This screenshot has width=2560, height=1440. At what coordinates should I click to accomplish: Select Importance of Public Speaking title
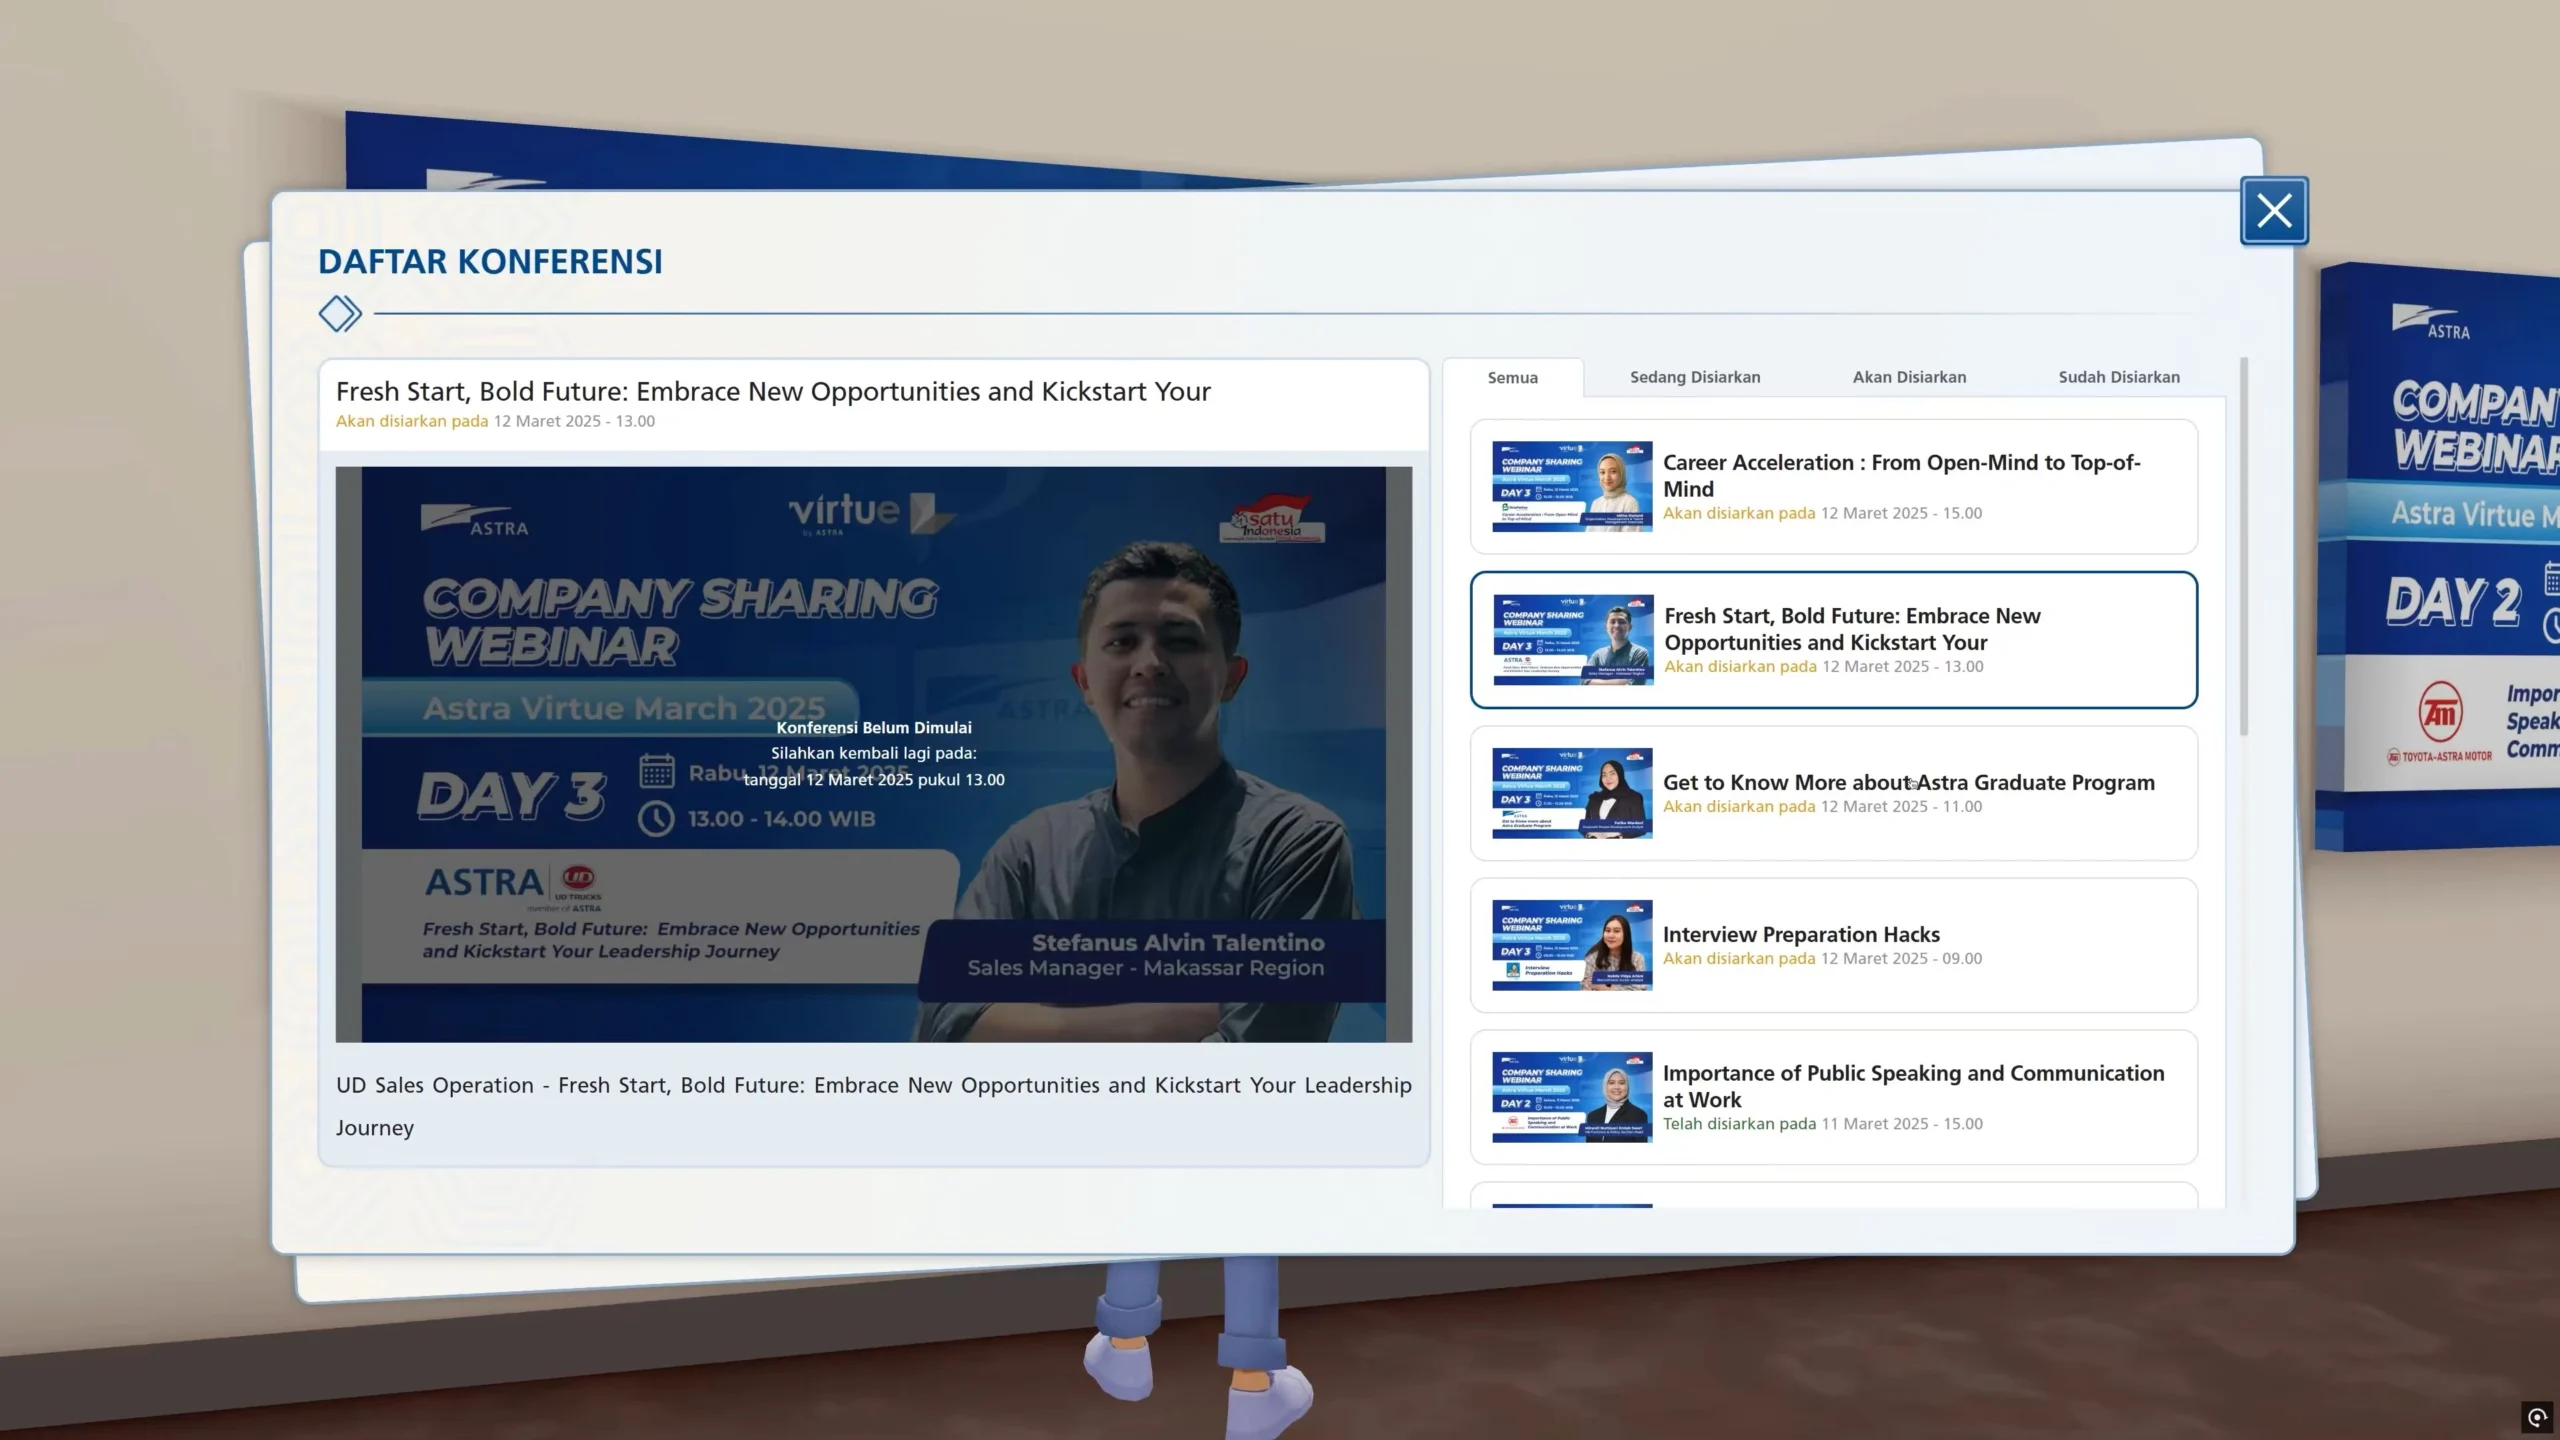1912,1085
